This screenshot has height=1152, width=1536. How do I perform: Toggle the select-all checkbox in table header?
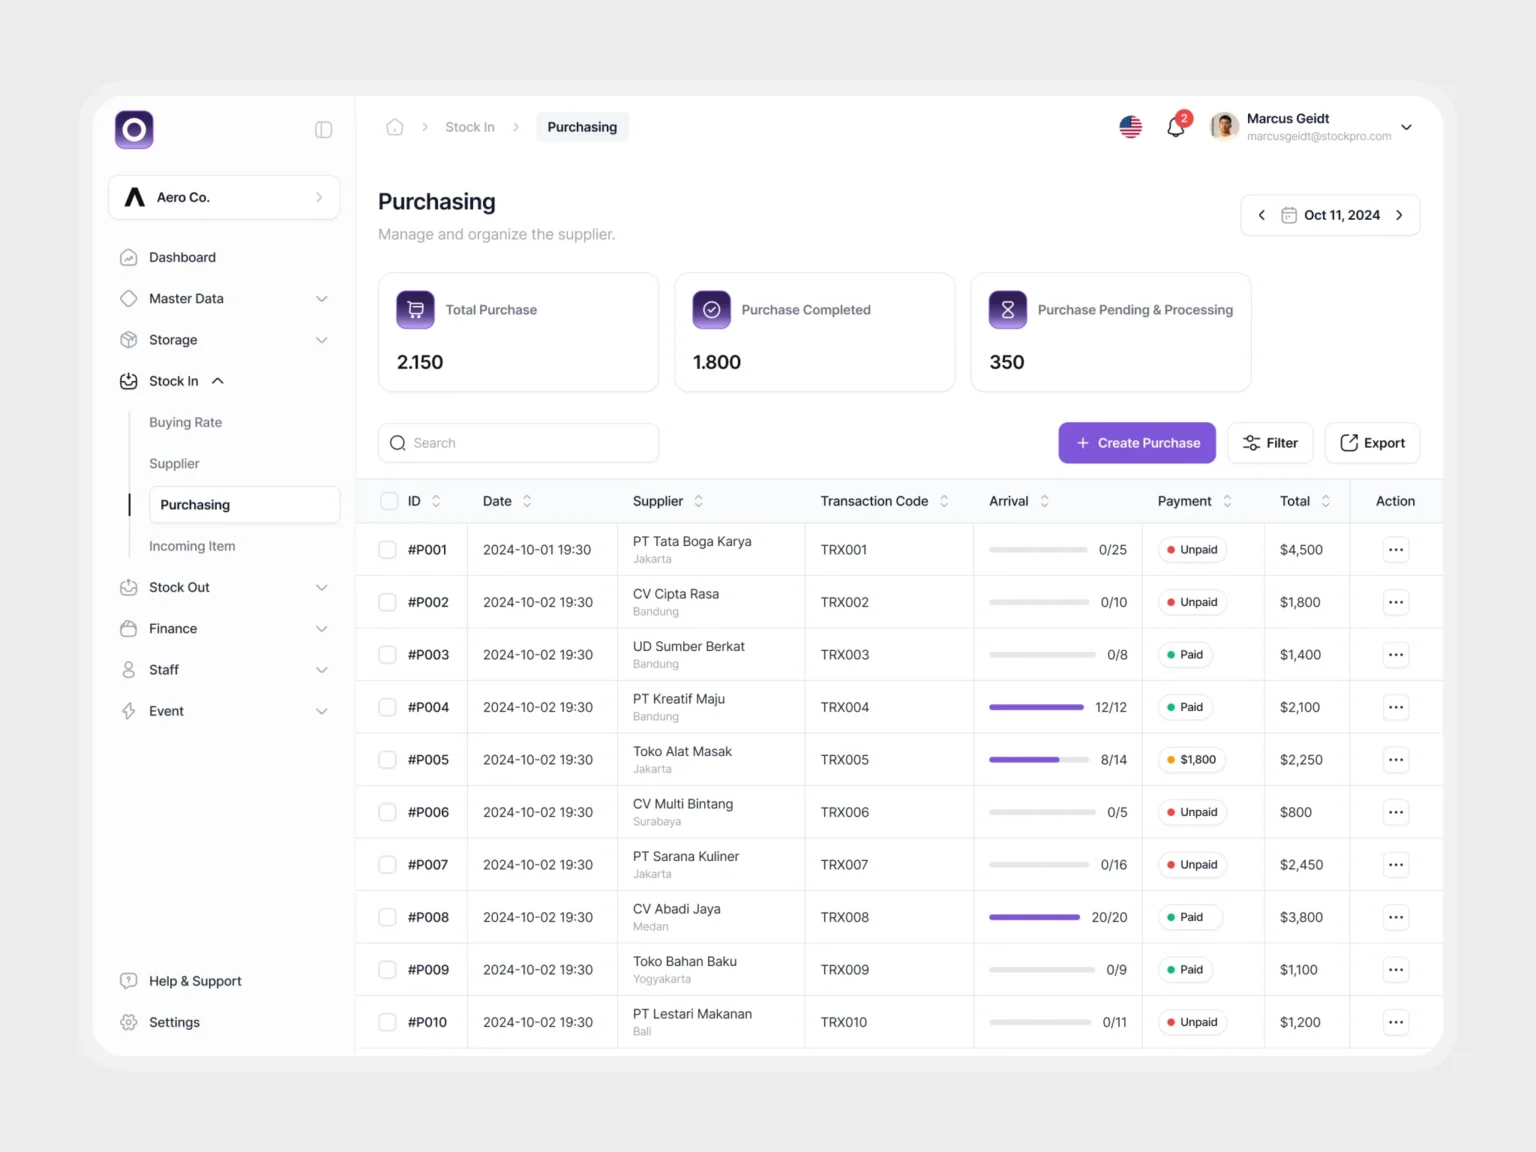pos(389,501)
